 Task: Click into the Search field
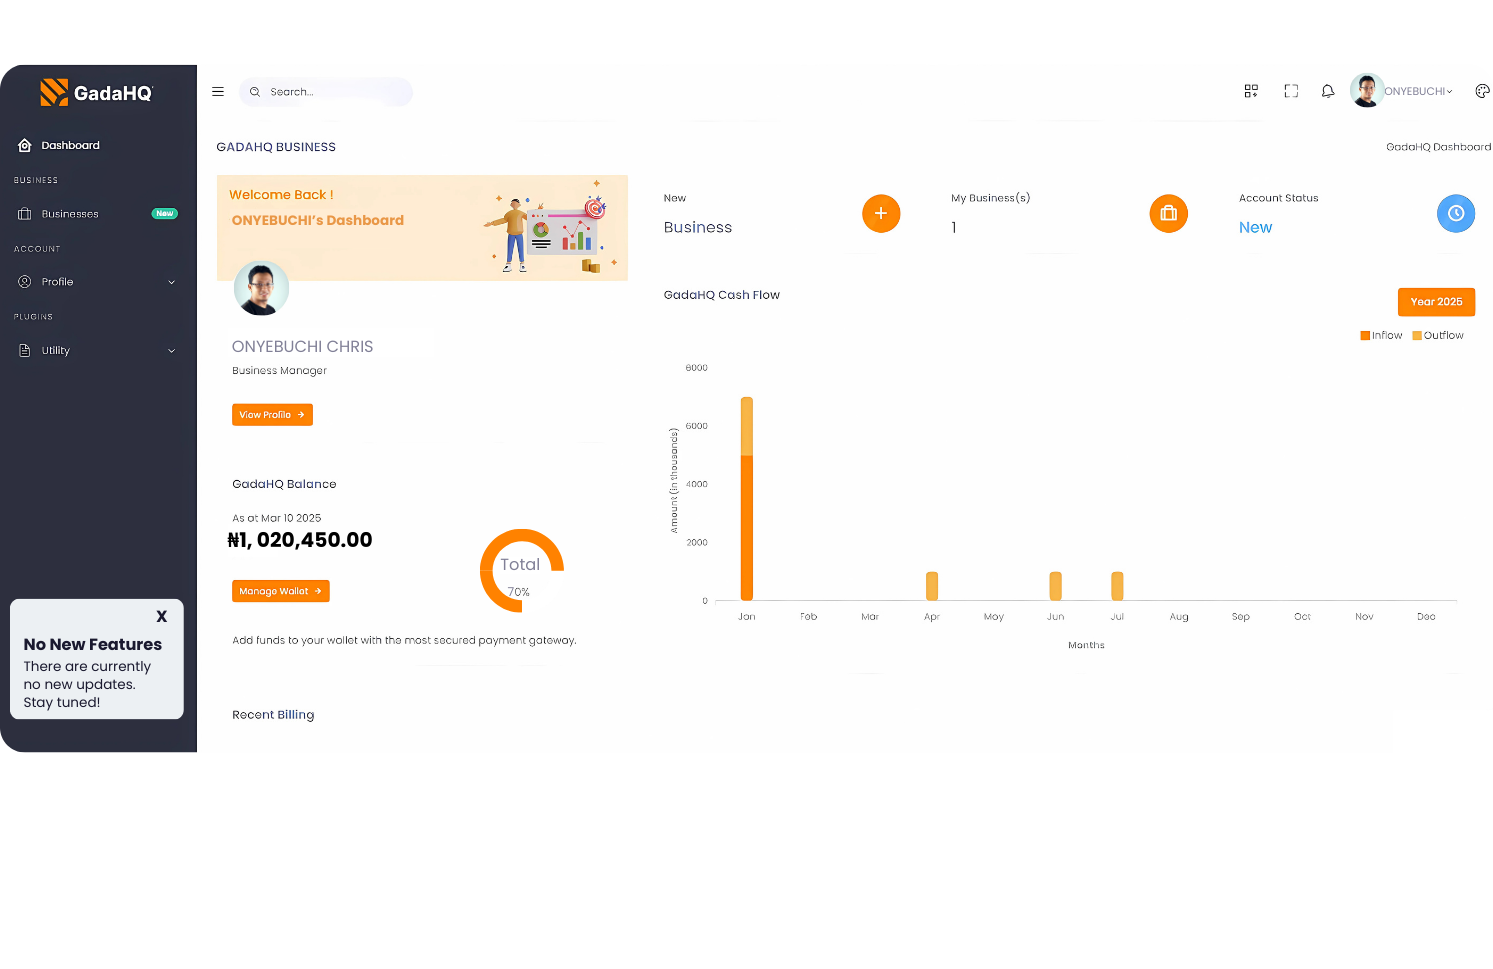pyautogui.click(x=330, y=92)
